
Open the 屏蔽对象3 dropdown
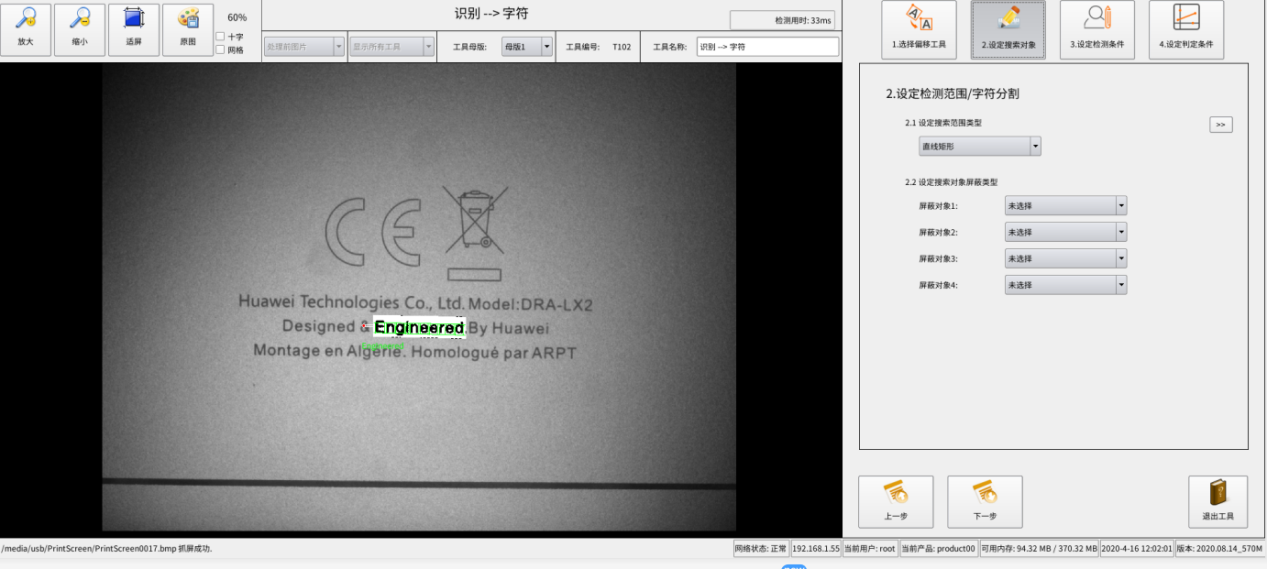pyautogui.click(x=1066, y=259)
